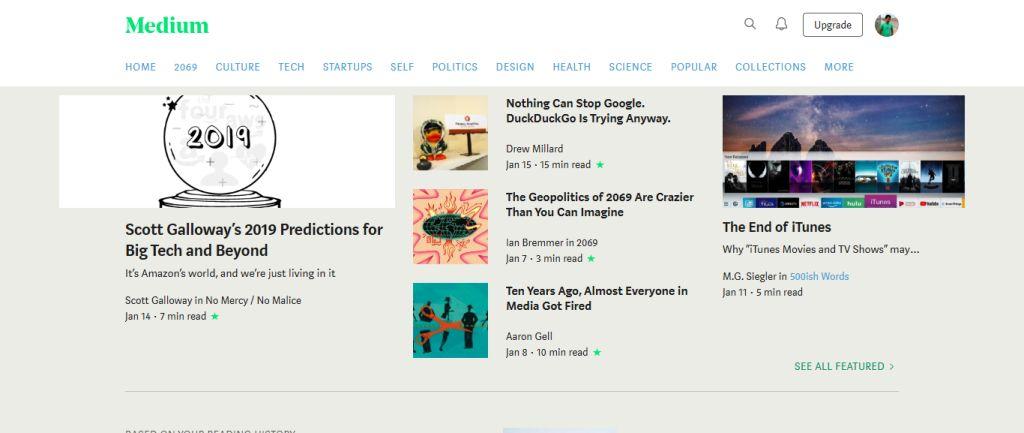Click the rubber duck article thumbnail

450,133
